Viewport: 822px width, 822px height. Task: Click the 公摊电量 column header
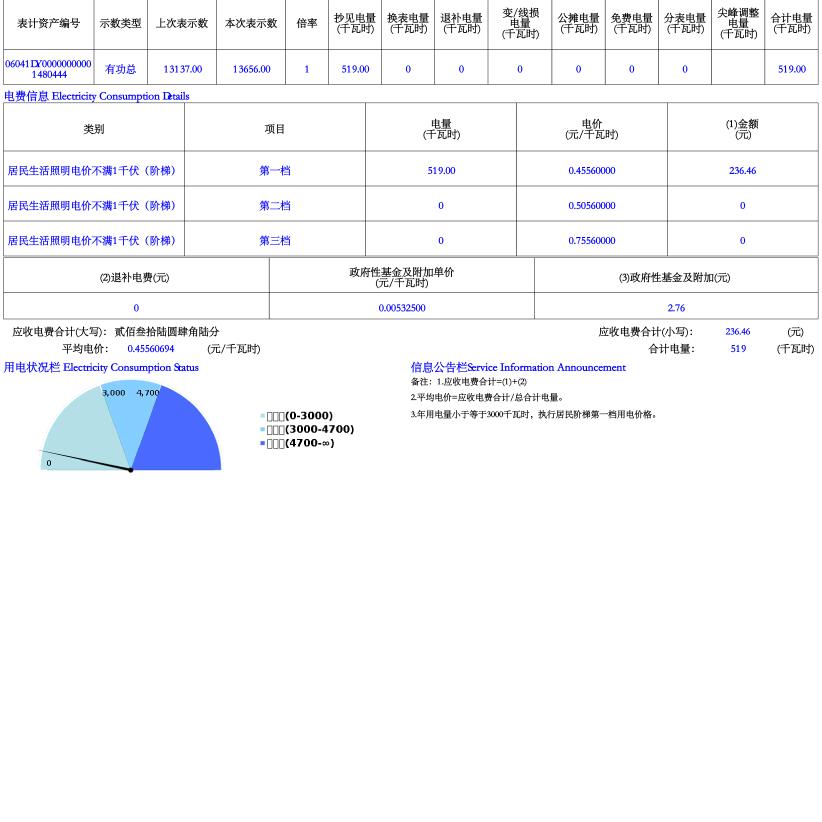point(578,24)
